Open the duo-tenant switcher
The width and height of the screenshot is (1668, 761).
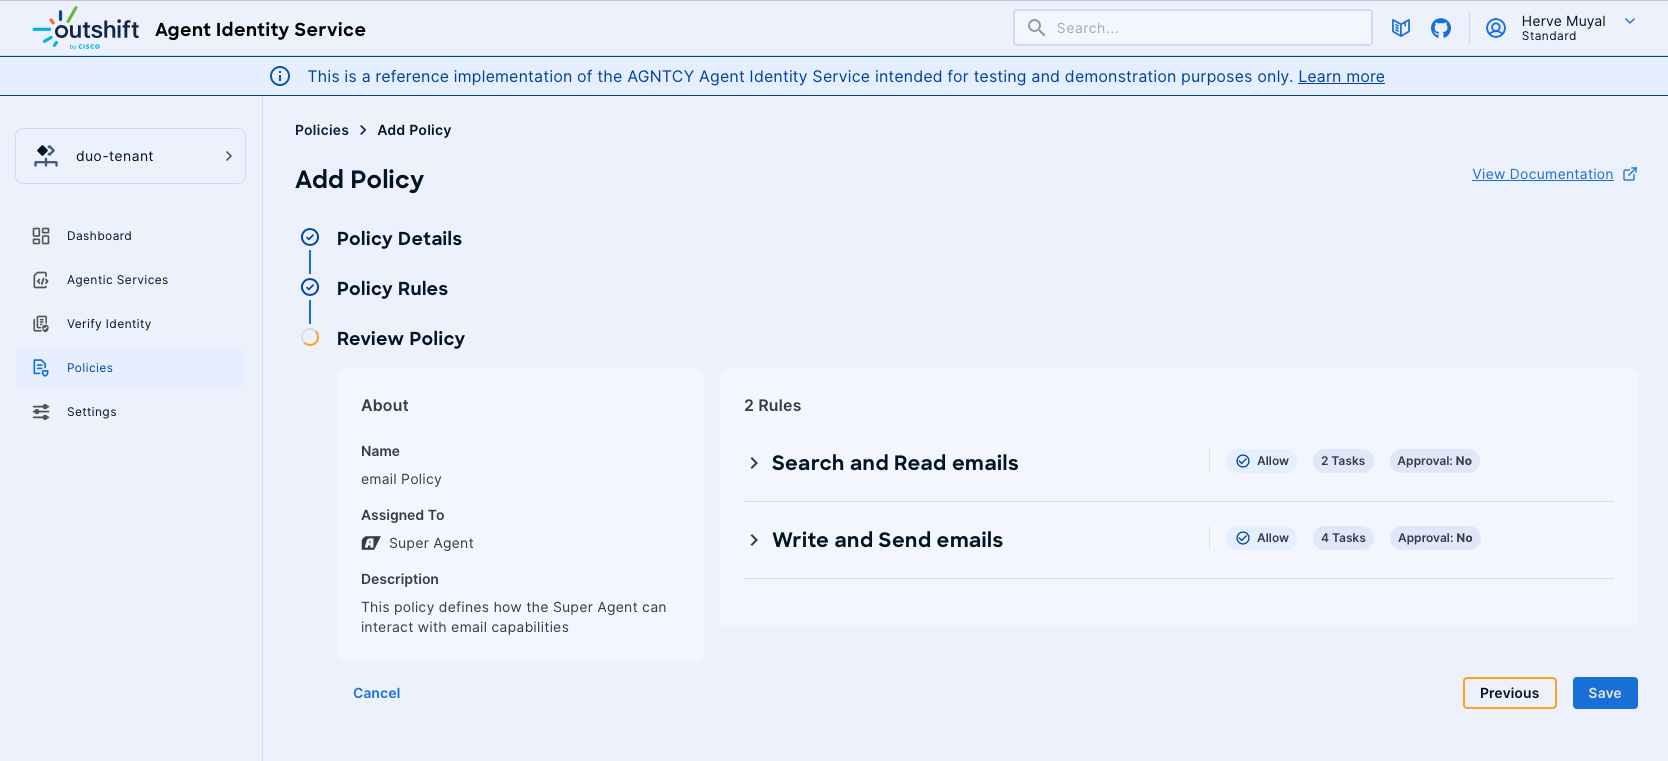[x=130, y=156]
